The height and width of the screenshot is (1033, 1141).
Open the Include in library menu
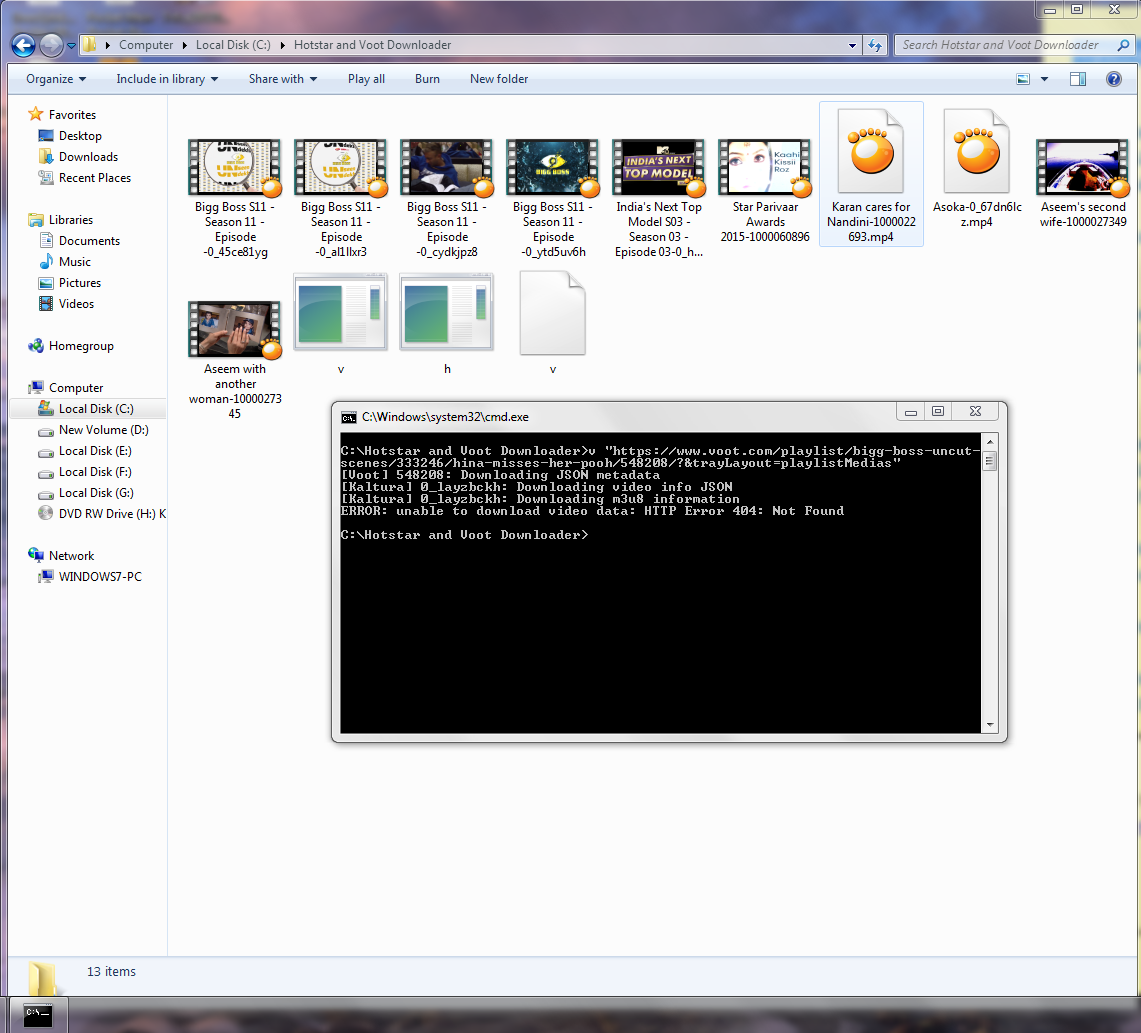(167, 79)
